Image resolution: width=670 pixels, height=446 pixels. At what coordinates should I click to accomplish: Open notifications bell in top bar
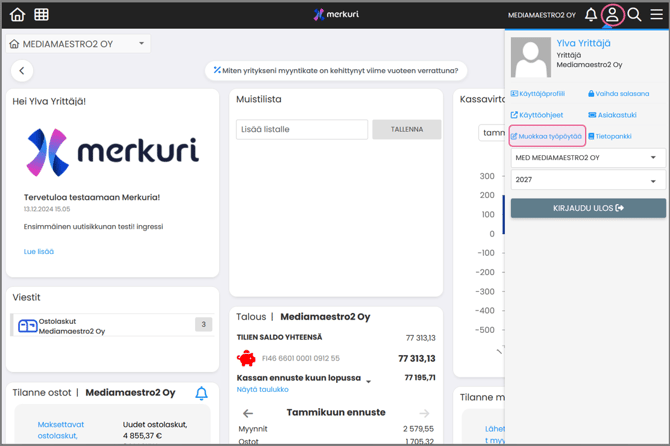591,15
